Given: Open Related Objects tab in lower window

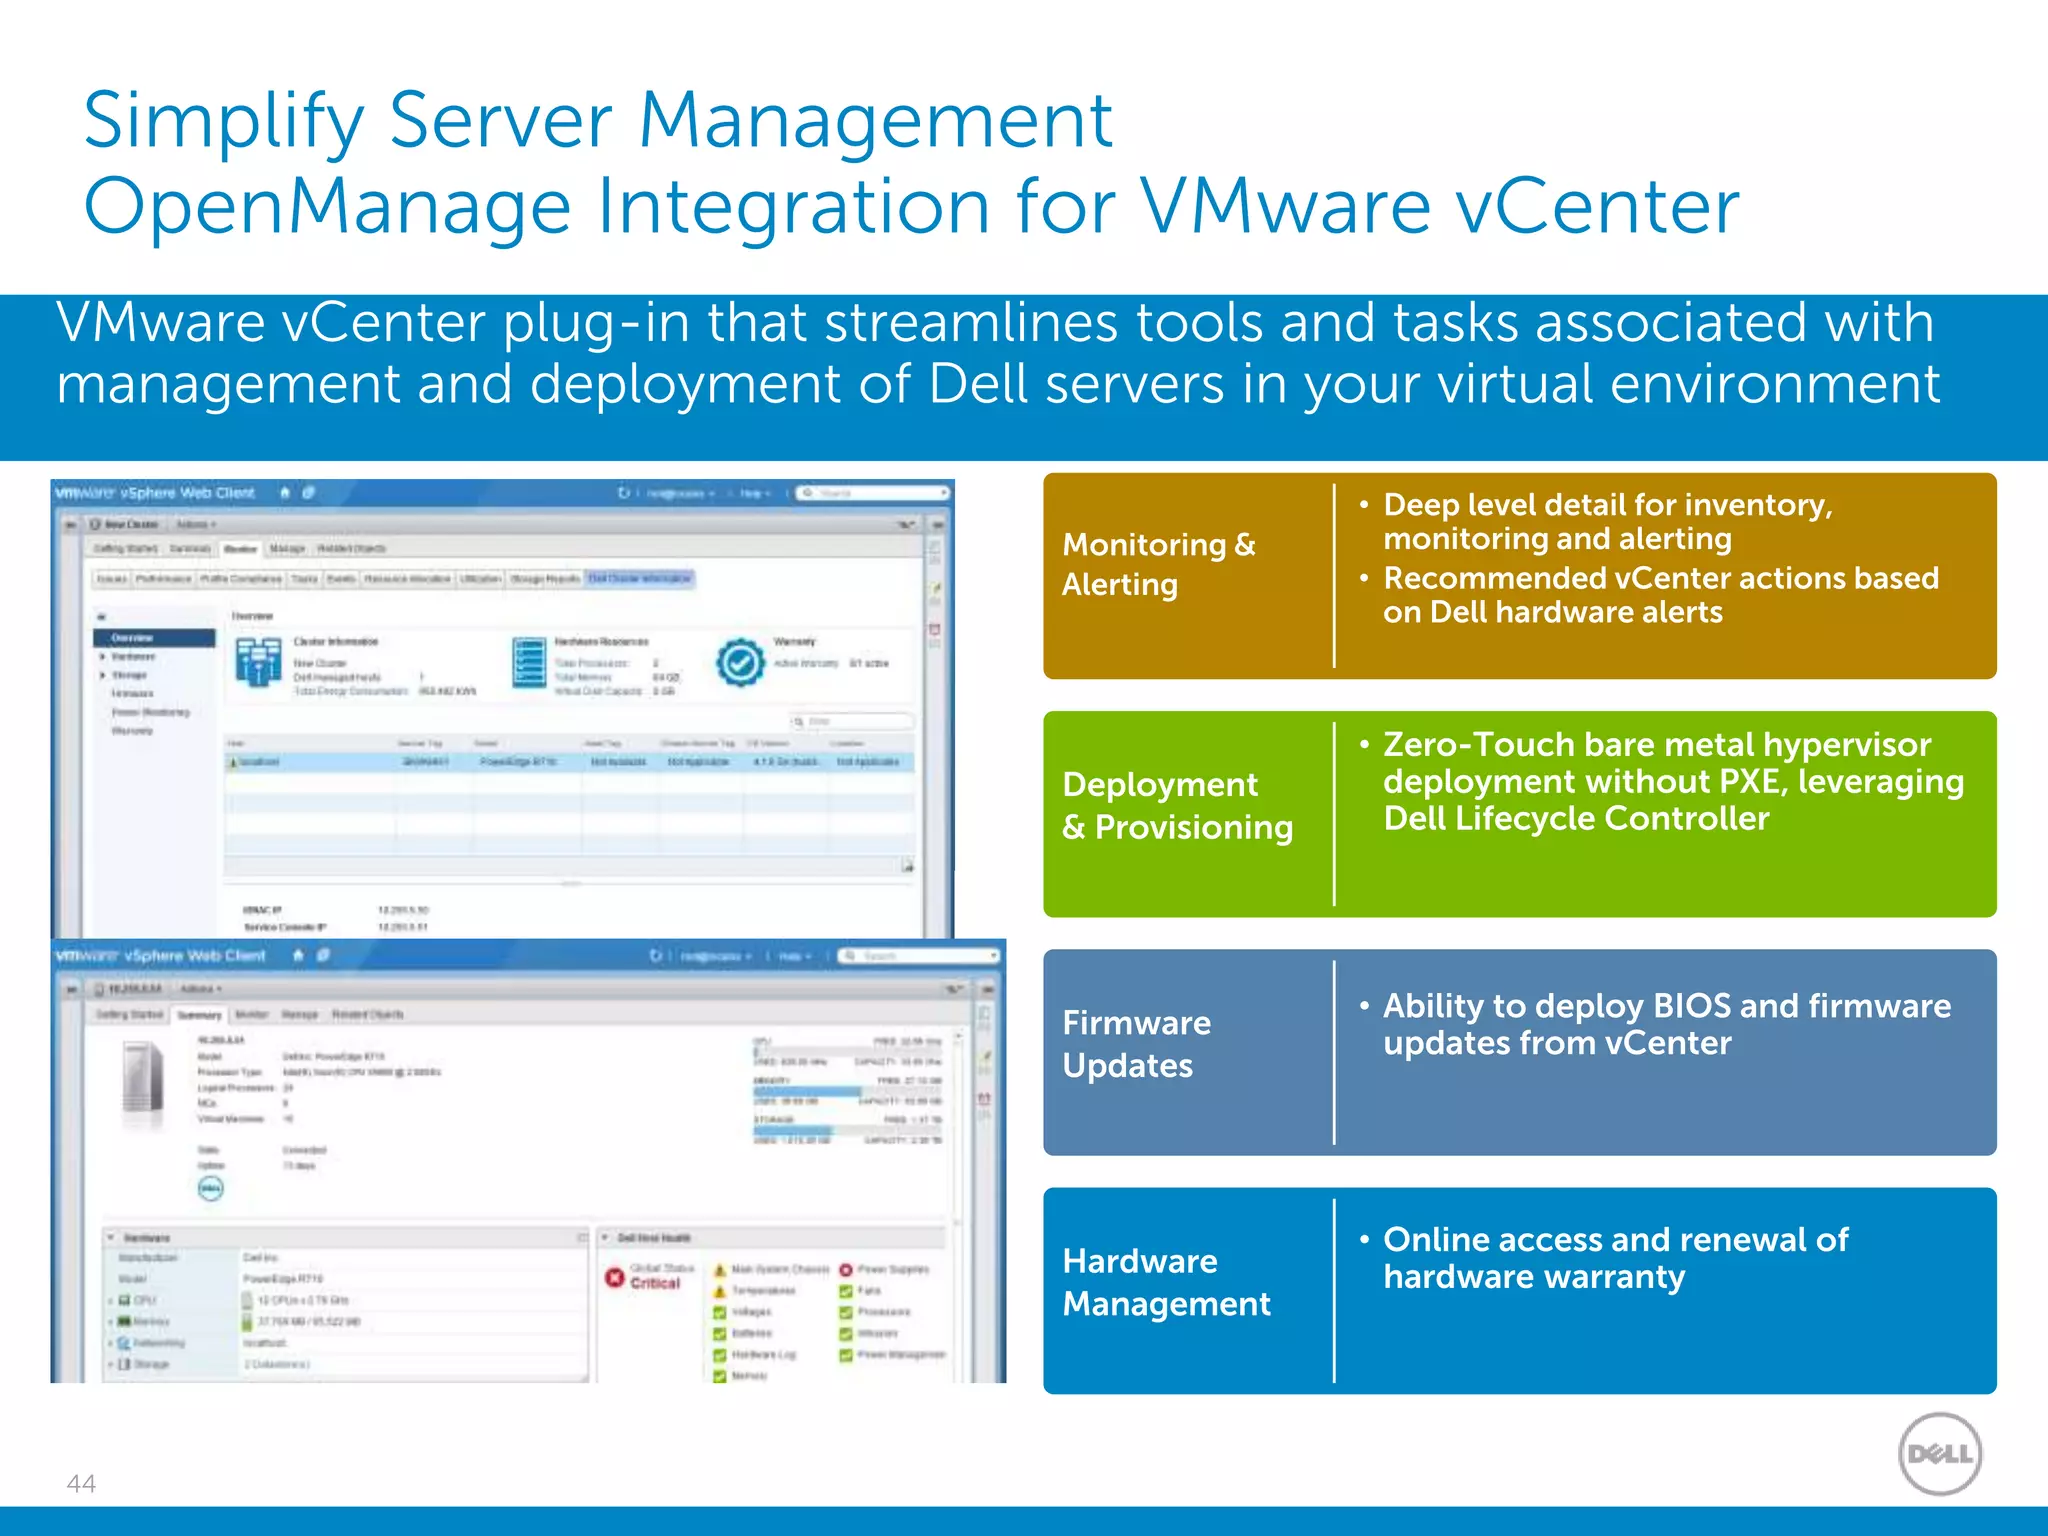Looking at the screenshot, I should click(367, 1014).
